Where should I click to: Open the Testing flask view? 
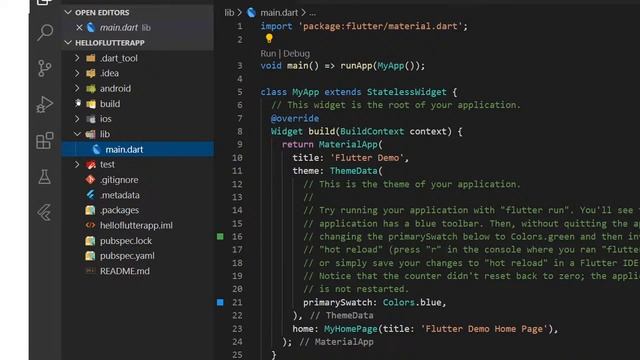click(44, 176)
